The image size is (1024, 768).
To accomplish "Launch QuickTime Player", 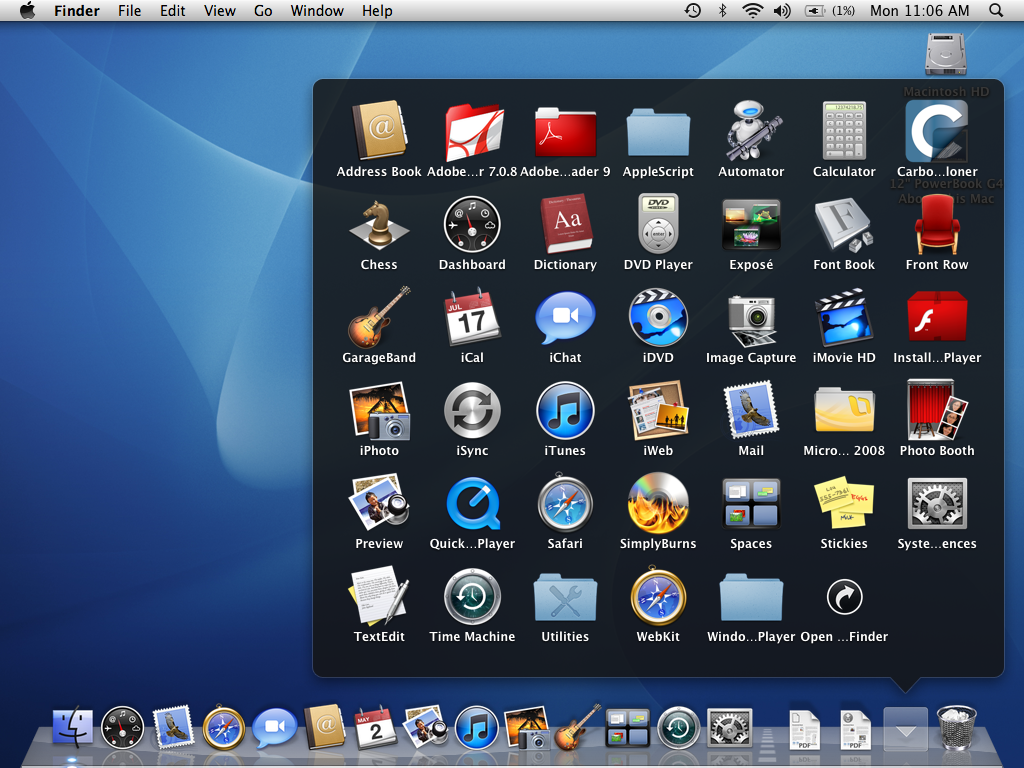I will 472,503.
